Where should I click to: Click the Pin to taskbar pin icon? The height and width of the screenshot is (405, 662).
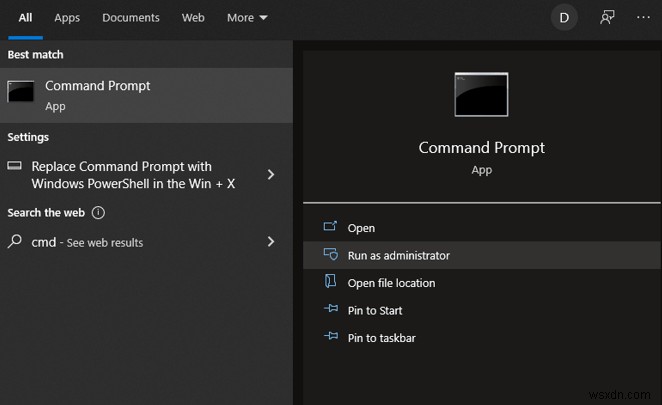(x=331, y=338)
